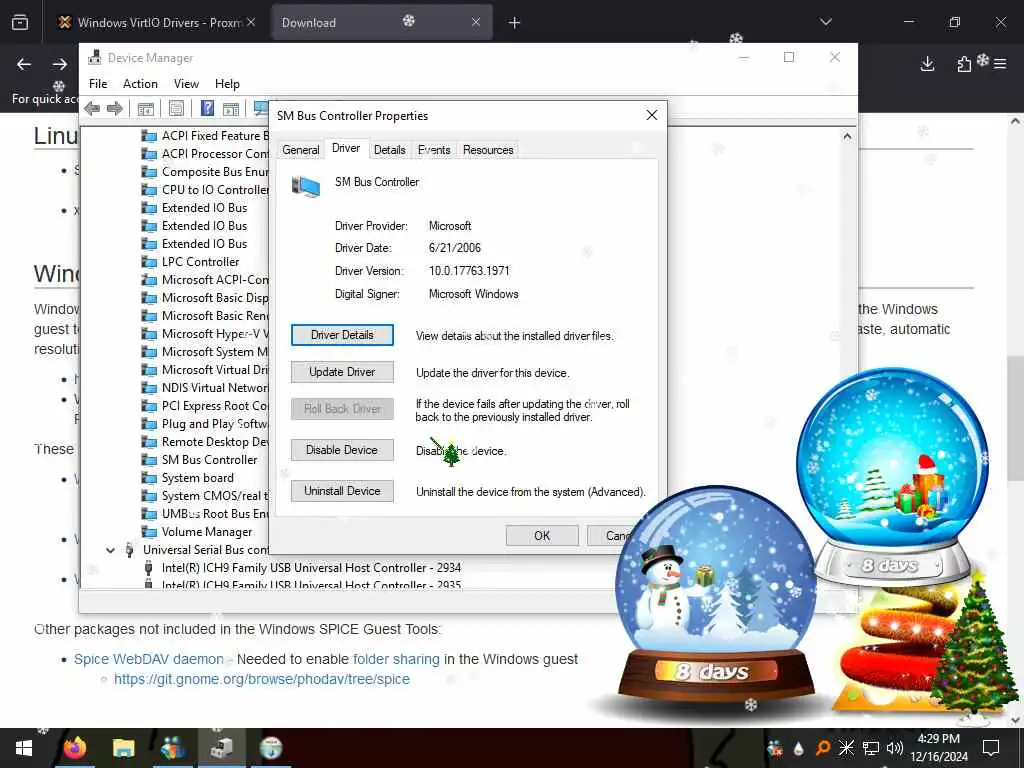The width and height of the screenshot is (1024, 768).
Task: Open the Help menu in Device Manager
Action: point(227,84)
